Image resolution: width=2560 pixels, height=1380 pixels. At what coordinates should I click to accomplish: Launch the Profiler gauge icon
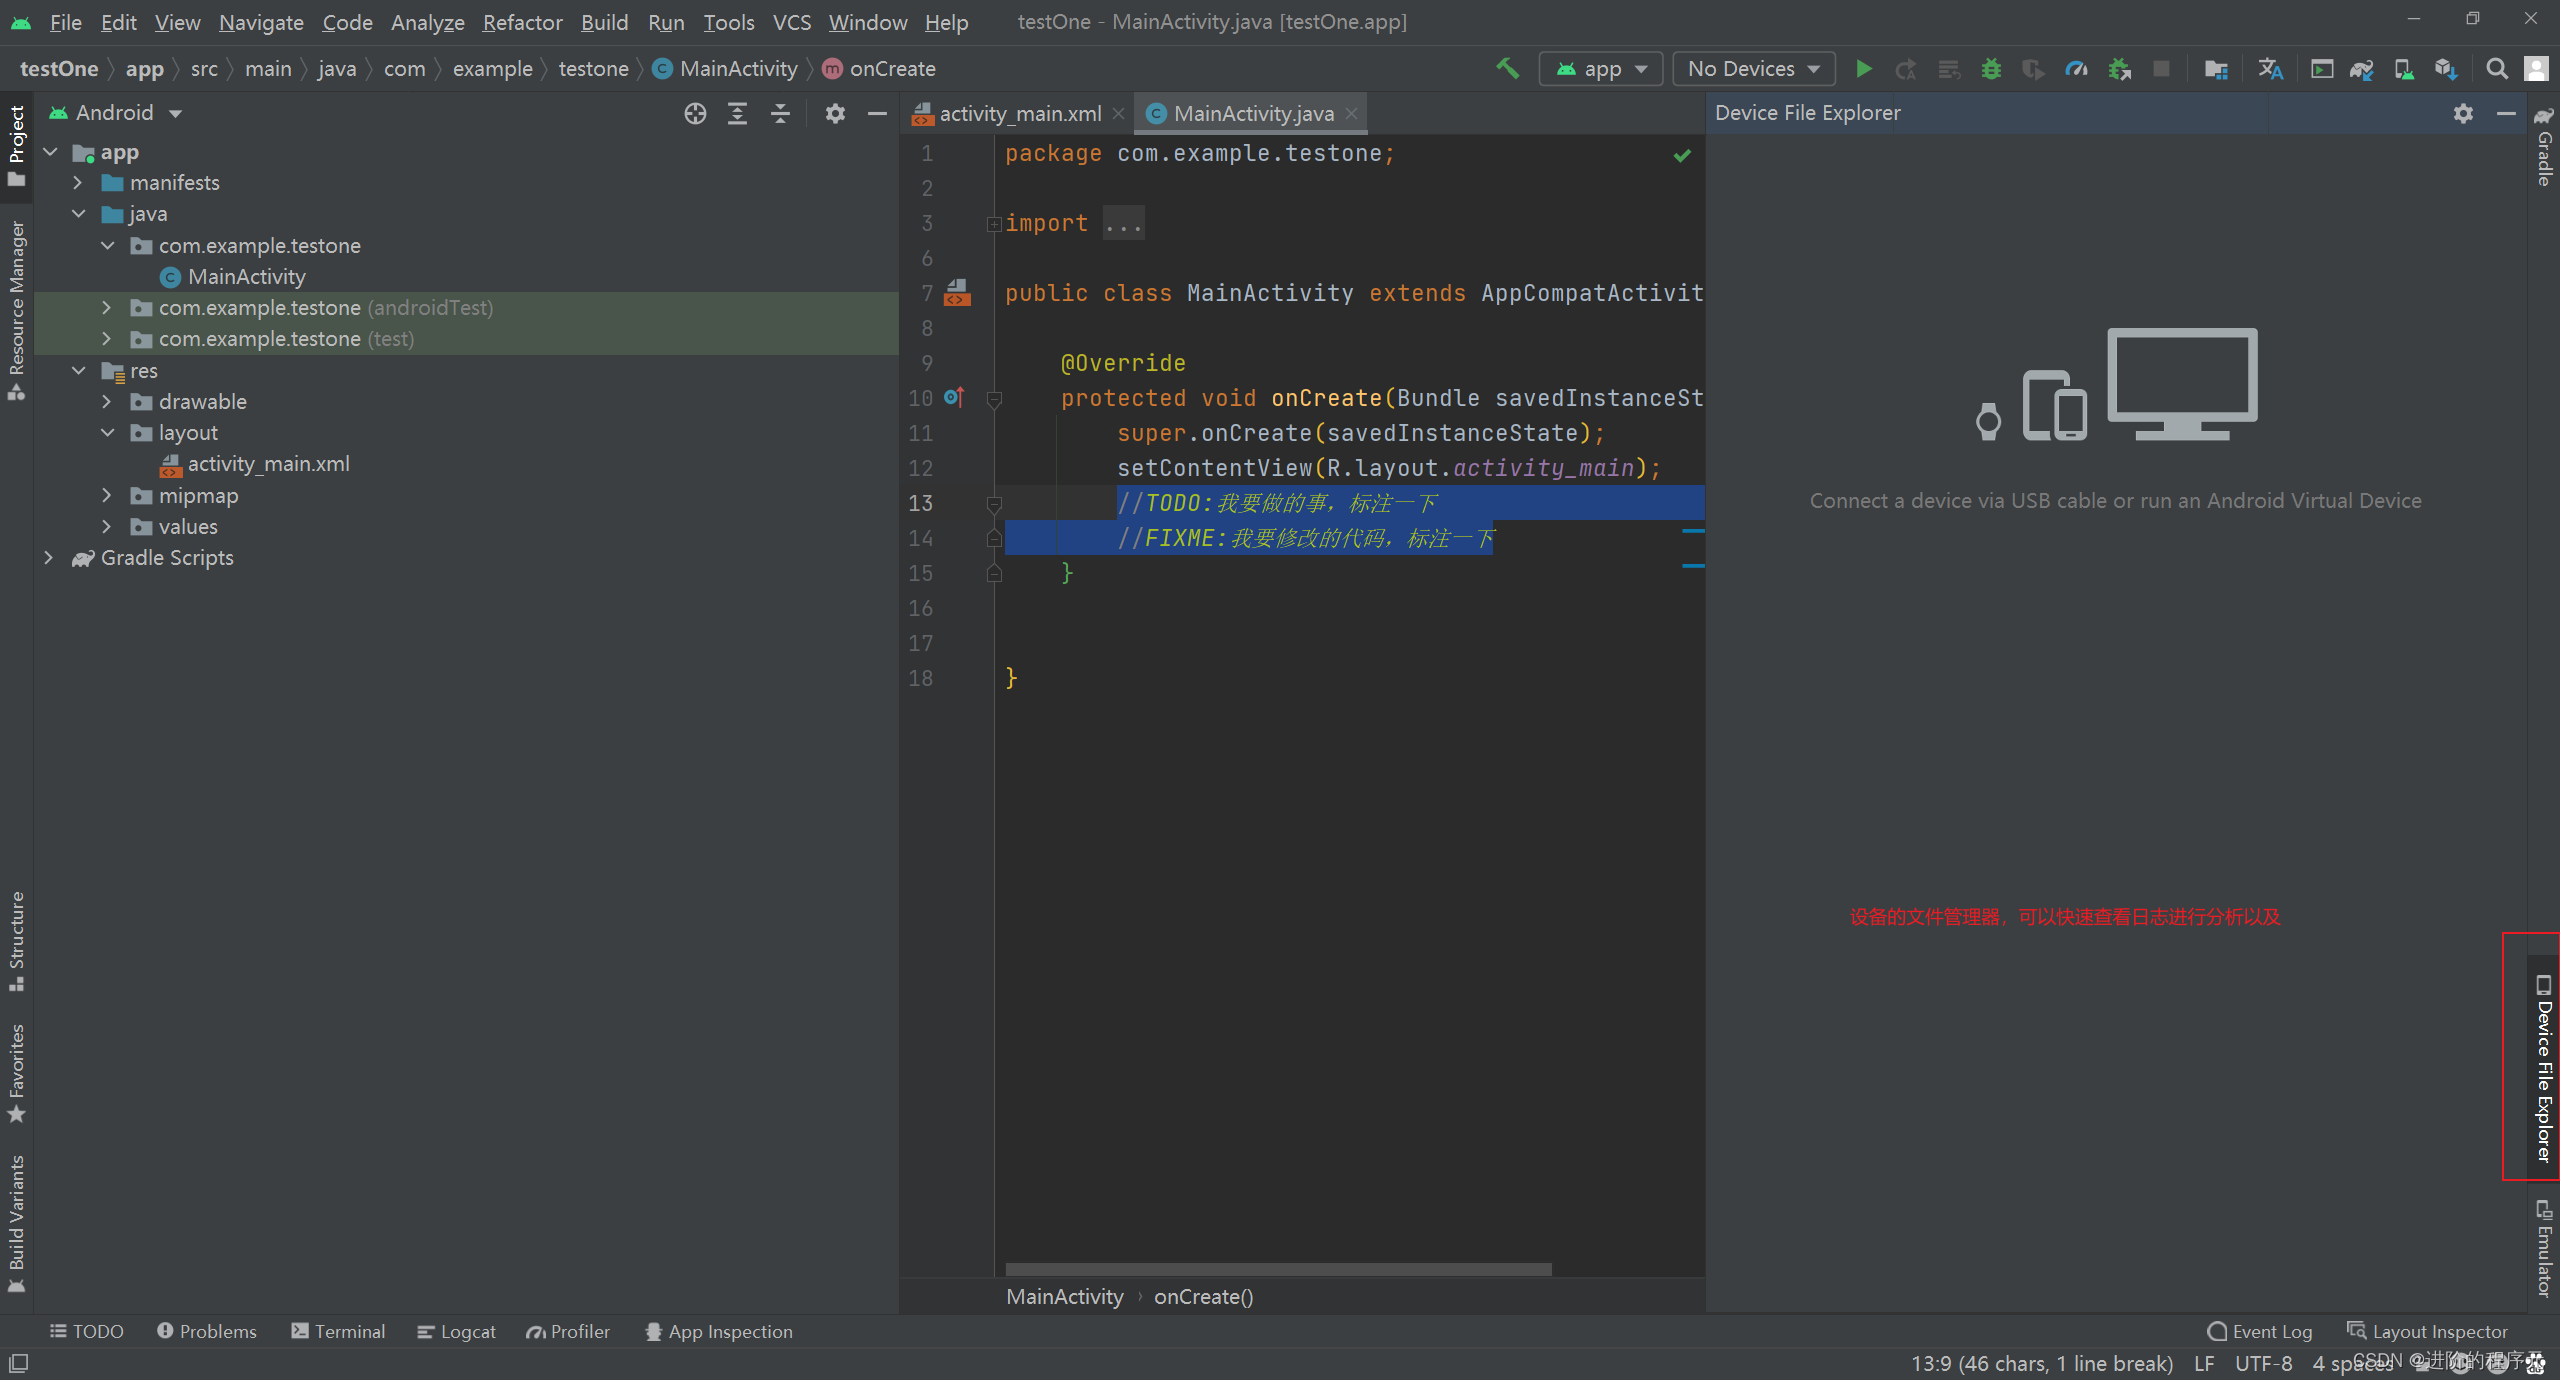[x=2076, y=68]
